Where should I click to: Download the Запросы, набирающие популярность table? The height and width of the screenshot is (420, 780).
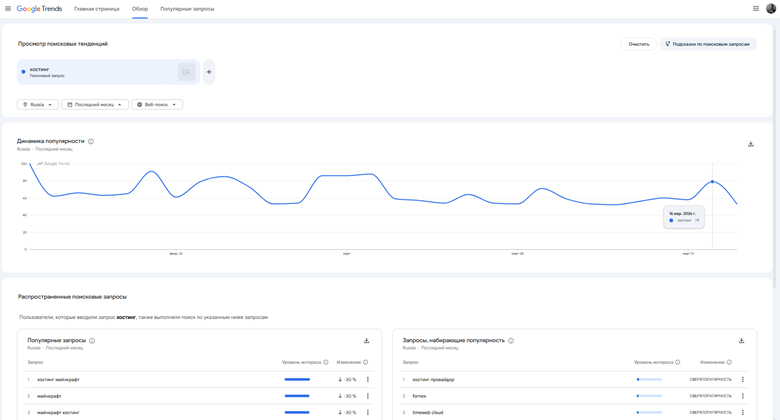pos(741,341)
